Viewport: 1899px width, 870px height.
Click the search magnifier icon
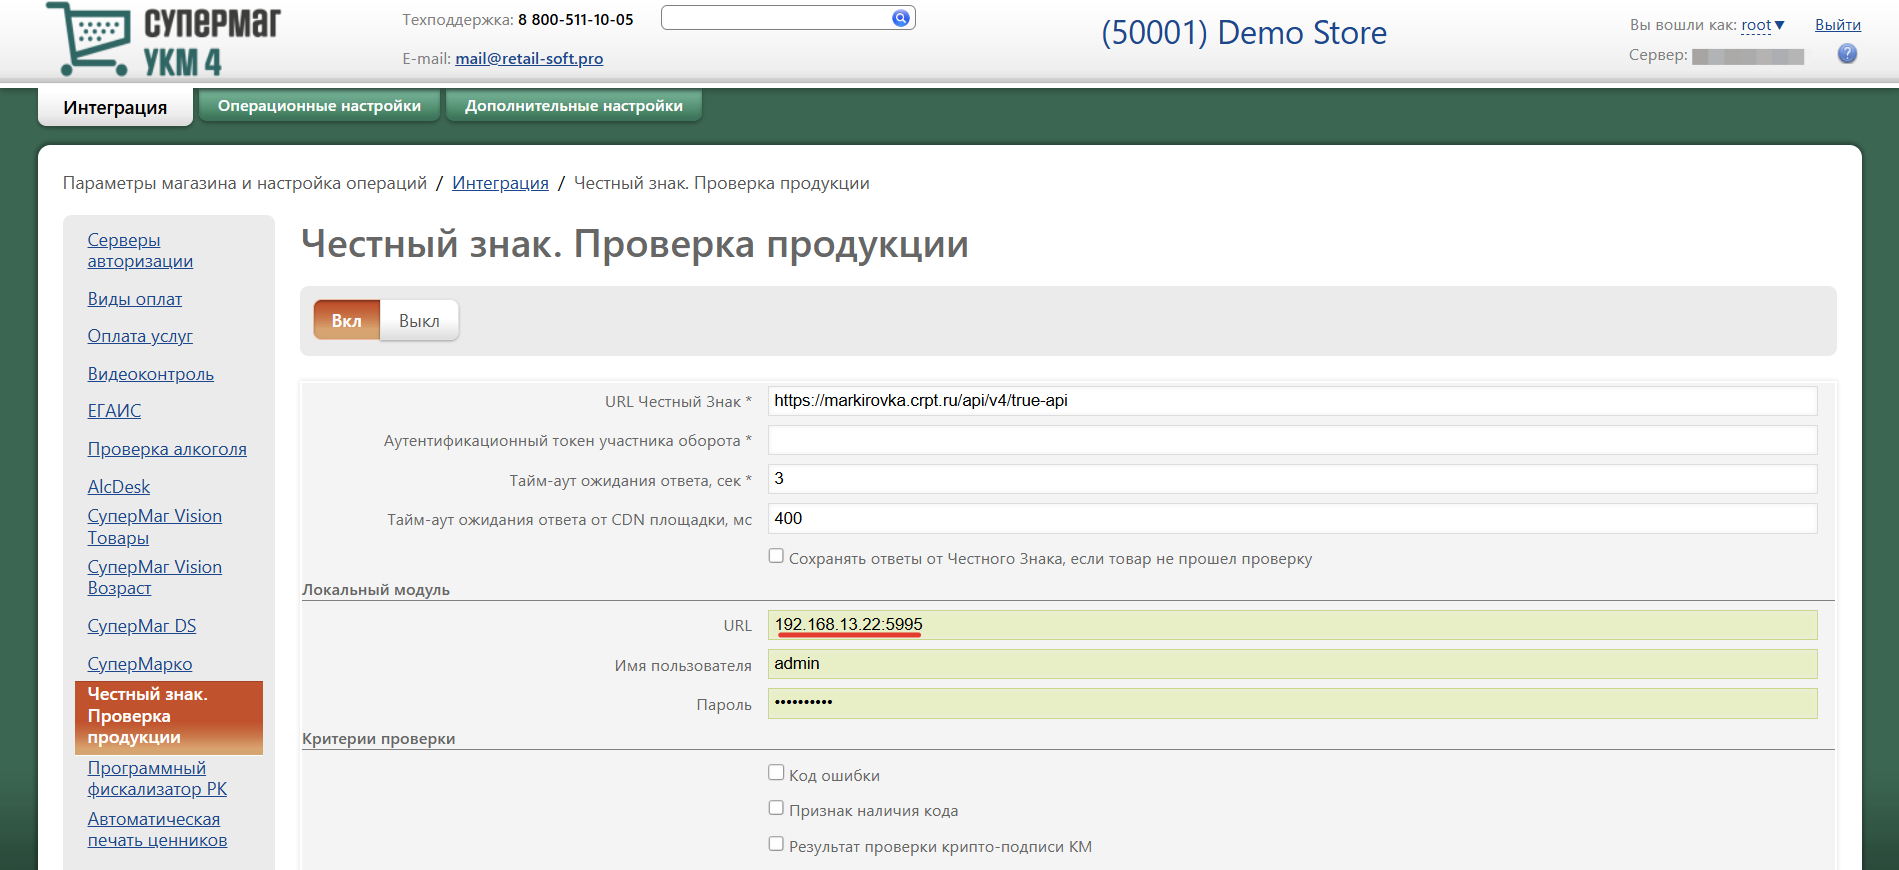pyautogui.click(x=901, y=18)
